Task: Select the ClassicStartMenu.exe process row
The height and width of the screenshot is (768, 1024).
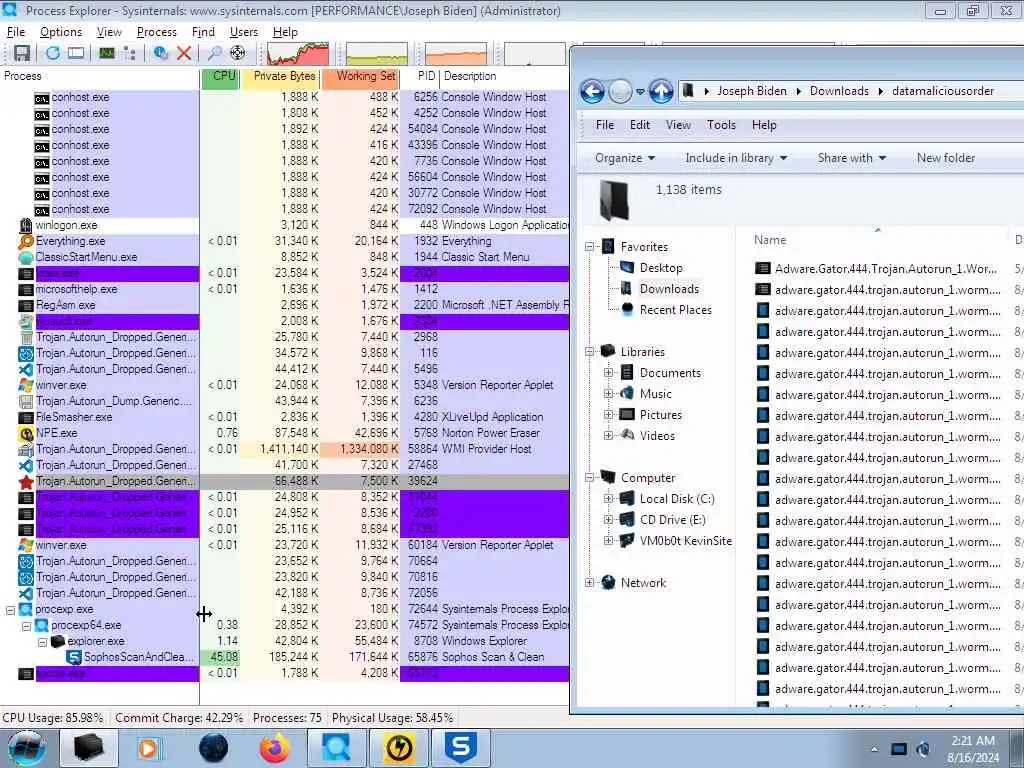Action: 285,257
